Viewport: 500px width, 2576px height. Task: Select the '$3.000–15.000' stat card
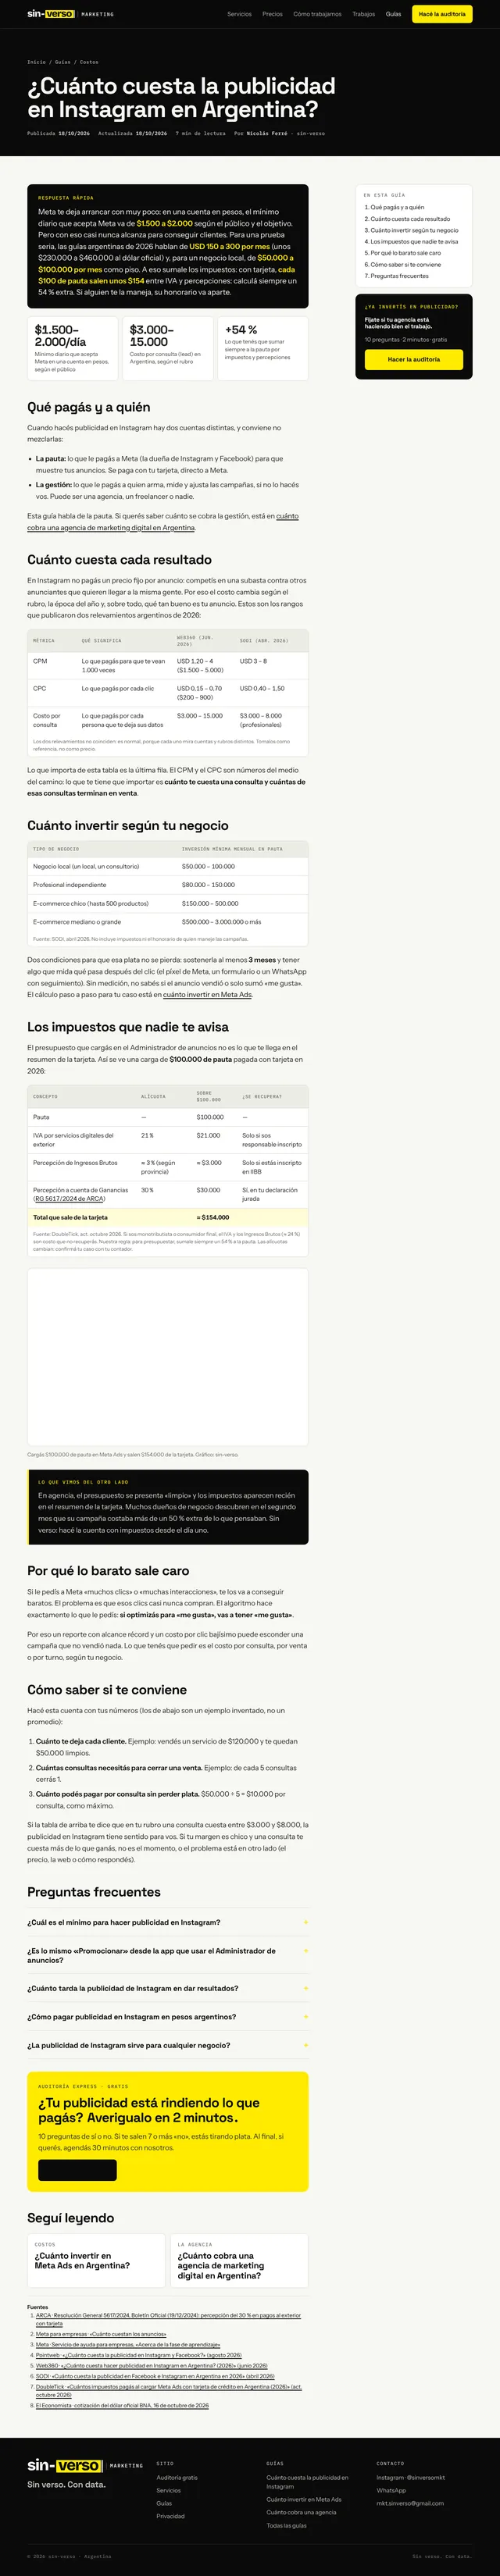click(x=168, y=348)
